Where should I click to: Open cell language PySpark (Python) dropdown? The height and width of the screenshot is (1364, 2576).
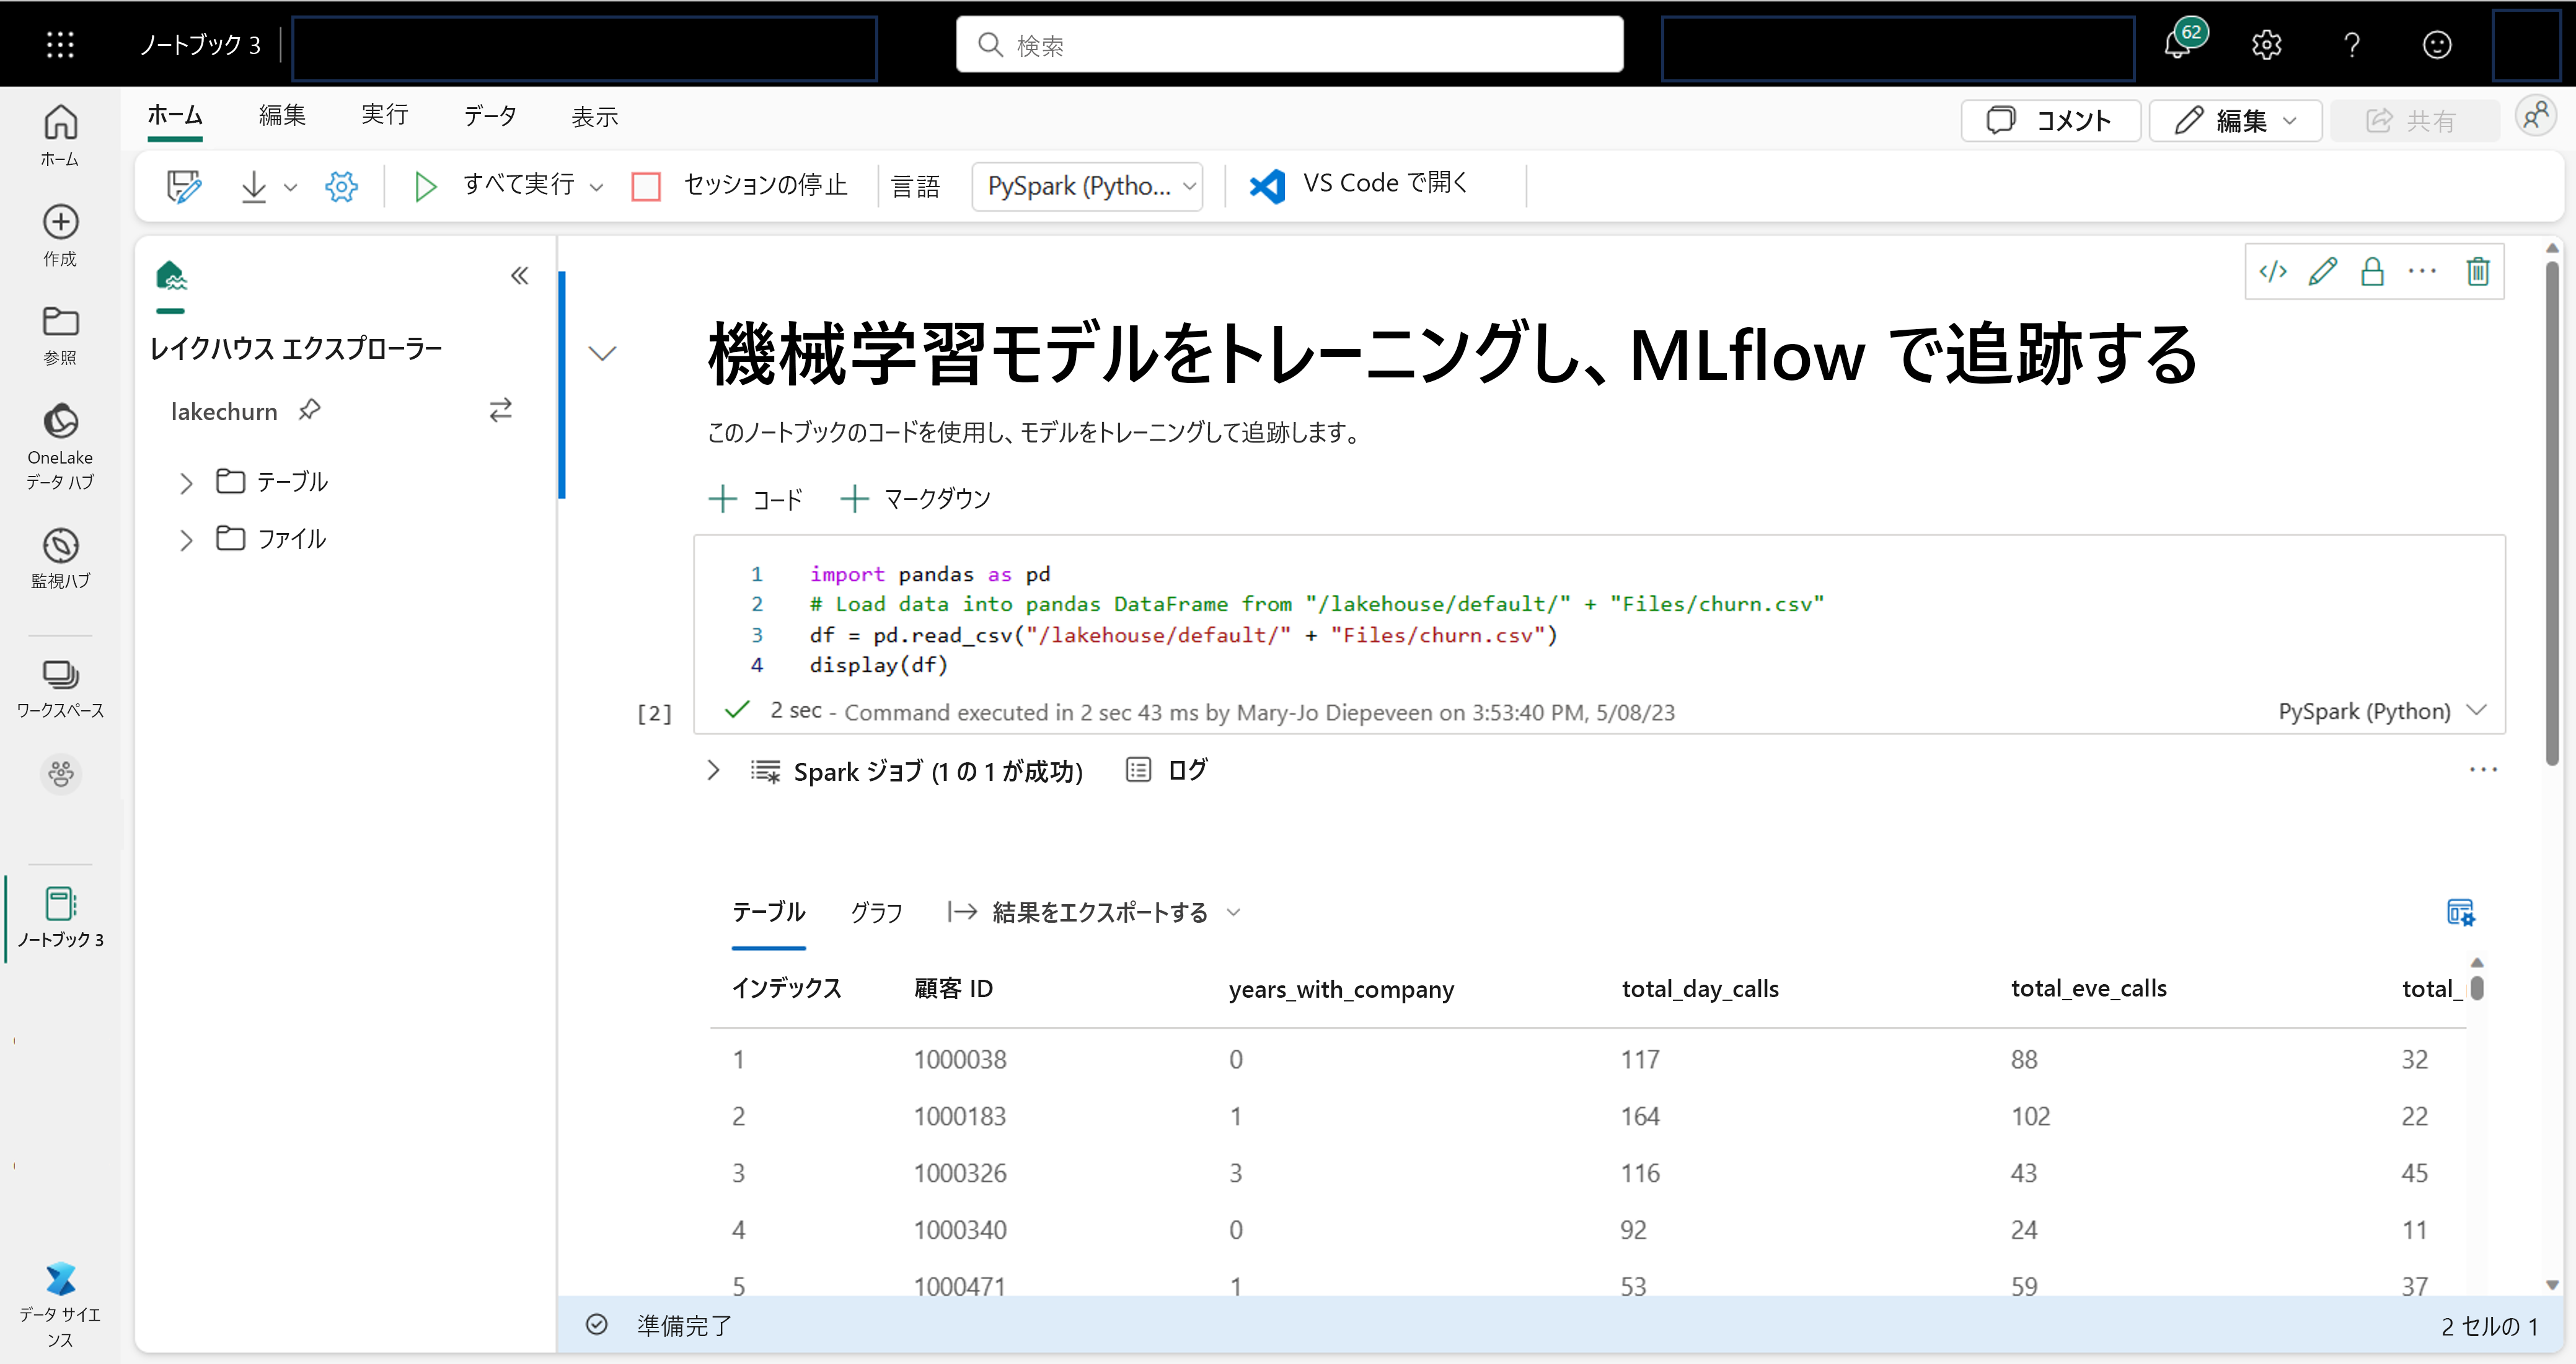click(2382, 711)
